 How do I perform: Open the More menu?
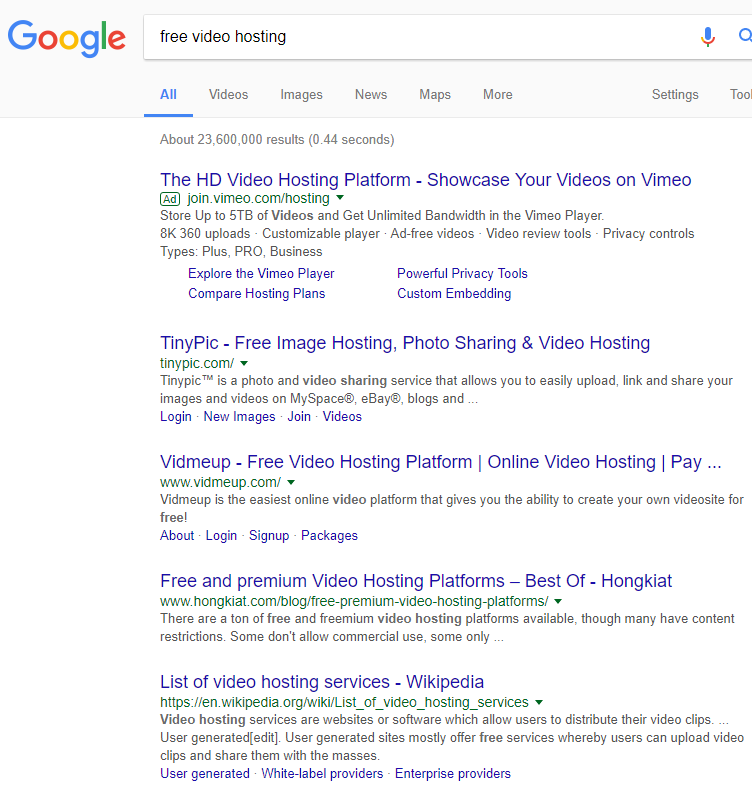pyautogui.click(x=498, y=95)
